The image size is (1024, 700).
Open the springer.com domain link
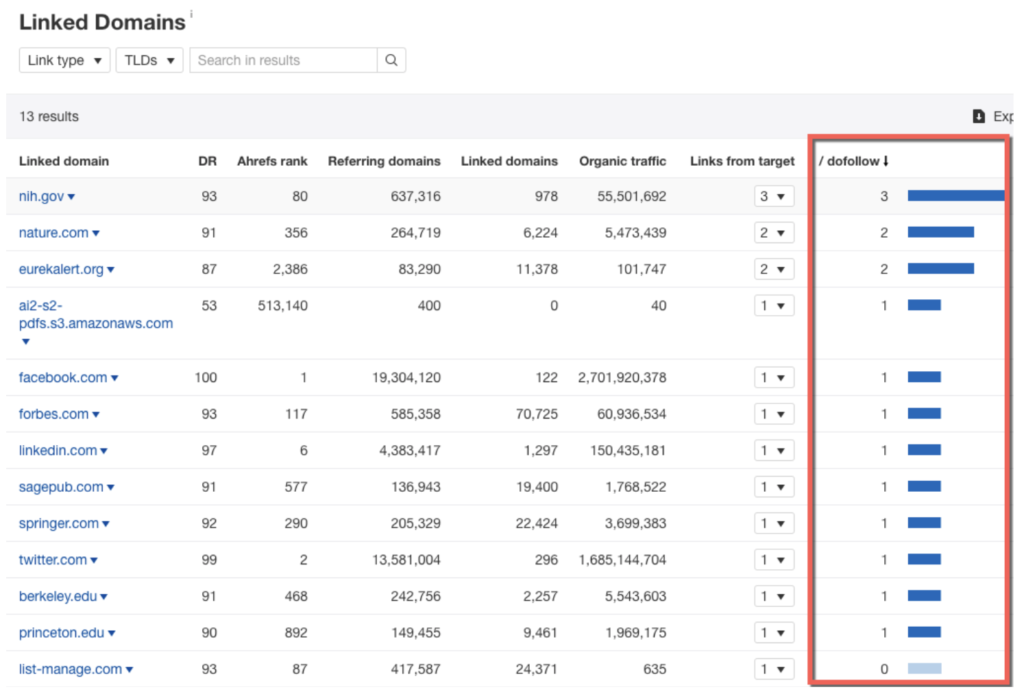point(59,524)
